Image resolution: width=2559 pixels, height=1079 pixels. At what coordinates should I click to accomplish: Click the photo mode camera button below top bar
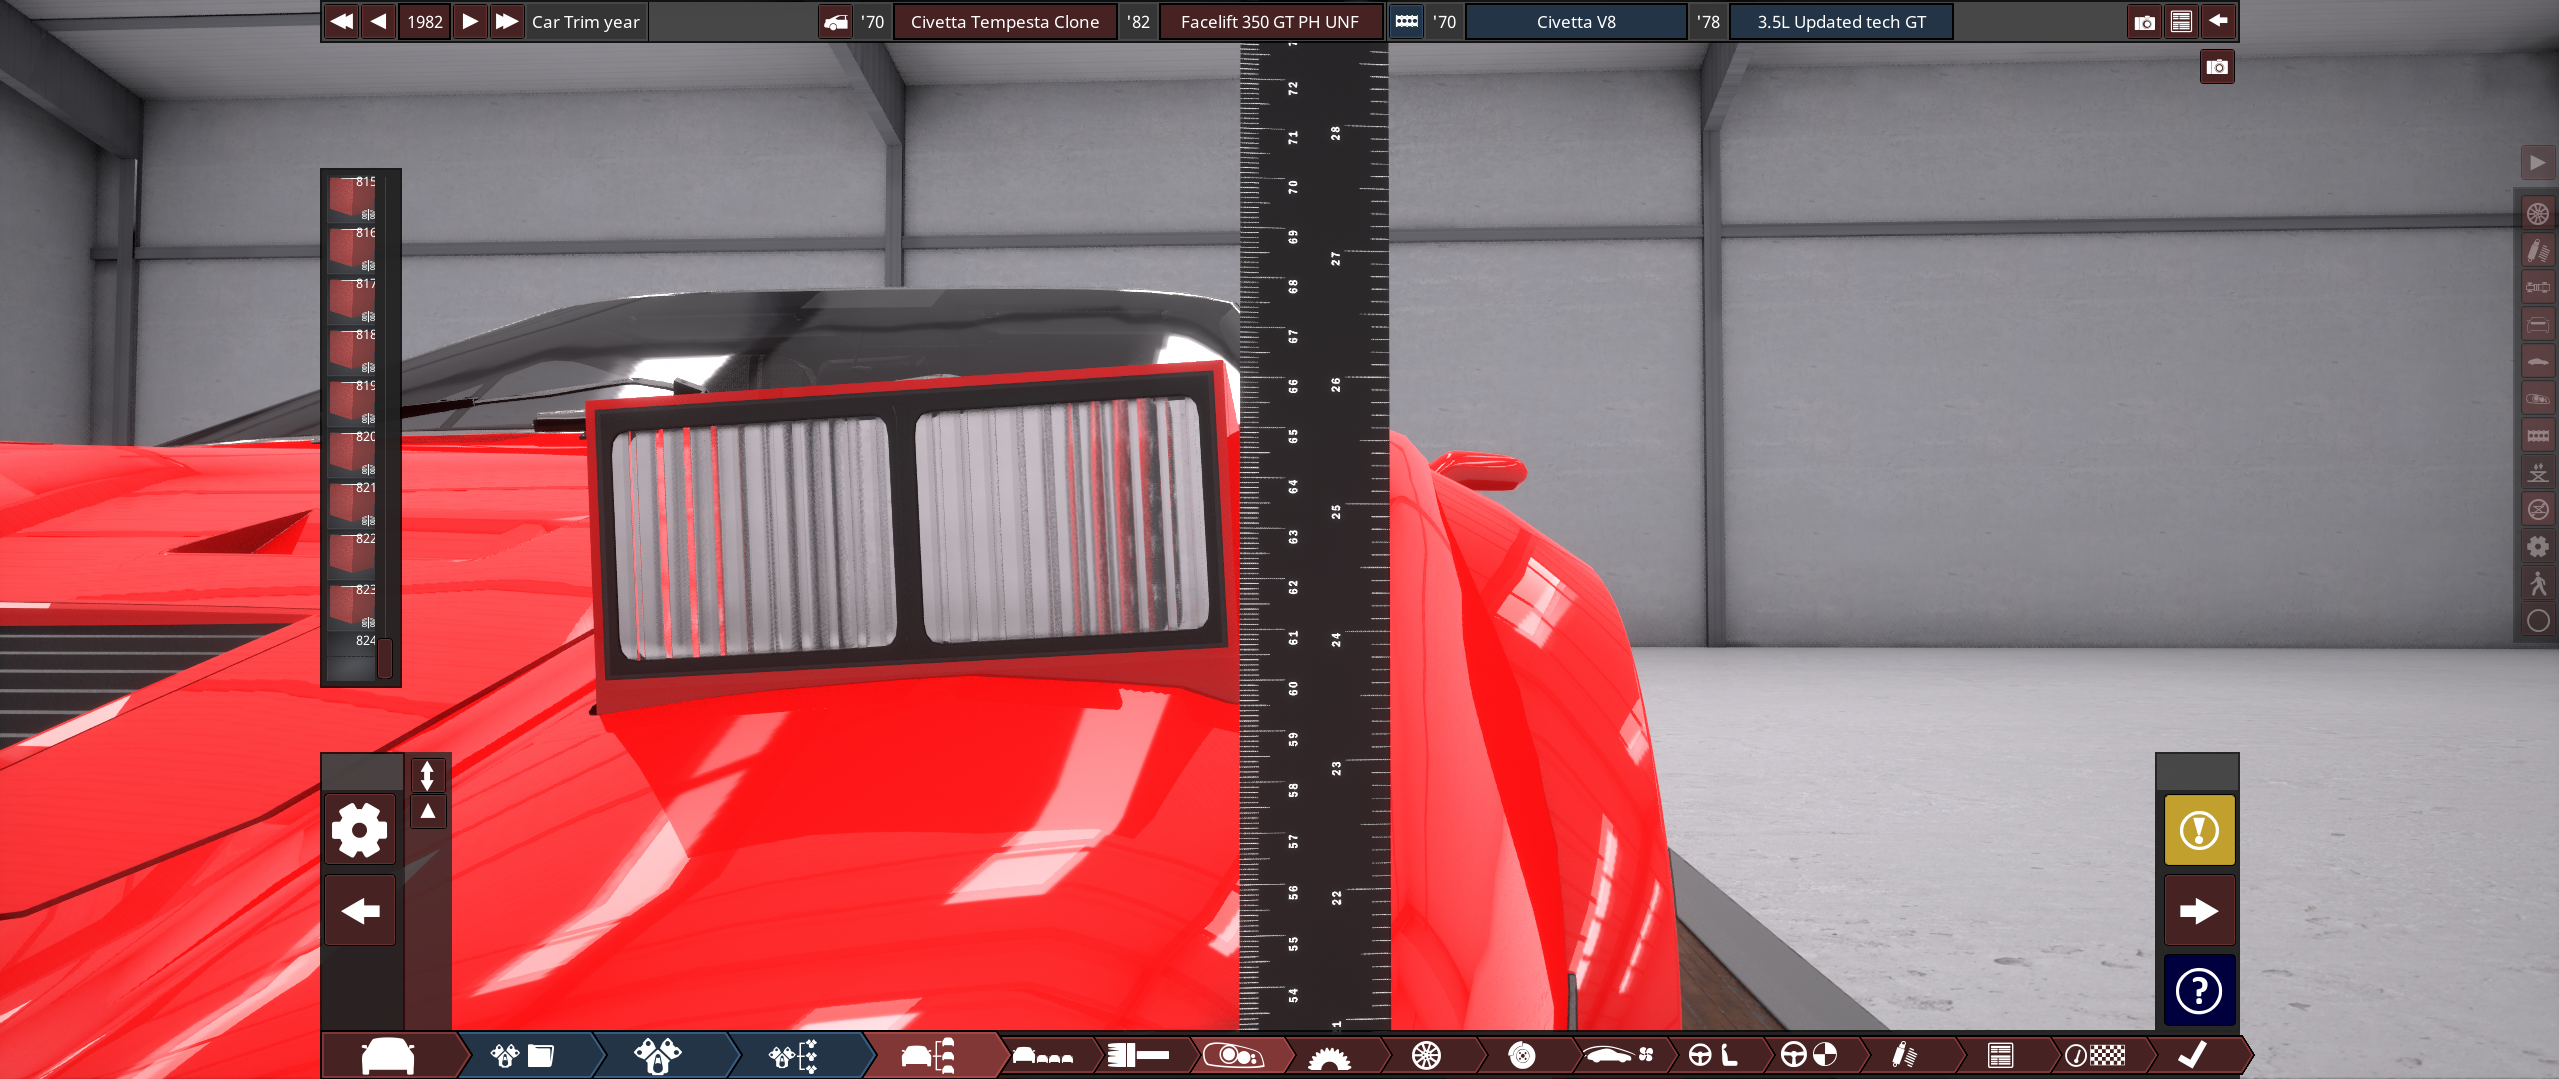[2217, 67]
